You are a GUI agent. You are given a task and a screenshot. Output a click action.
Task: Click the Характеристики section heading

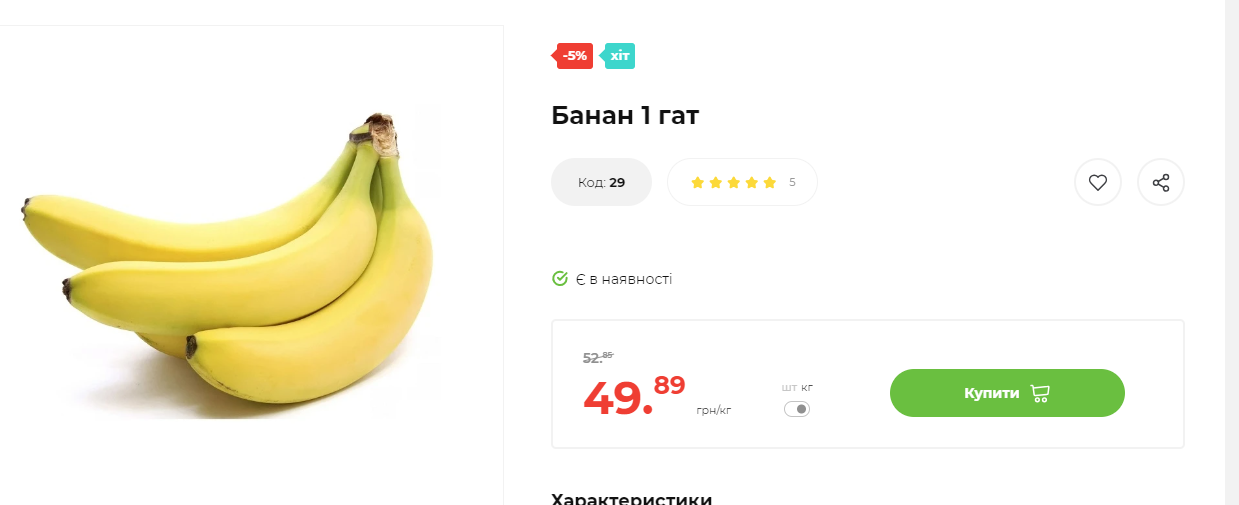click(x=632, y=498)
